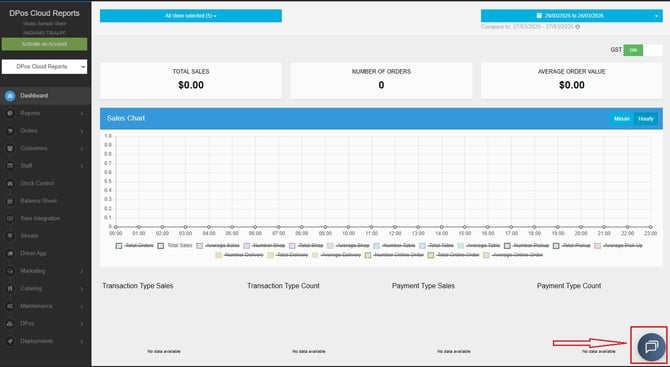Screen dimensions: 670x367
Task: Click the Staff sidebar icon
Action: (10, 166)
